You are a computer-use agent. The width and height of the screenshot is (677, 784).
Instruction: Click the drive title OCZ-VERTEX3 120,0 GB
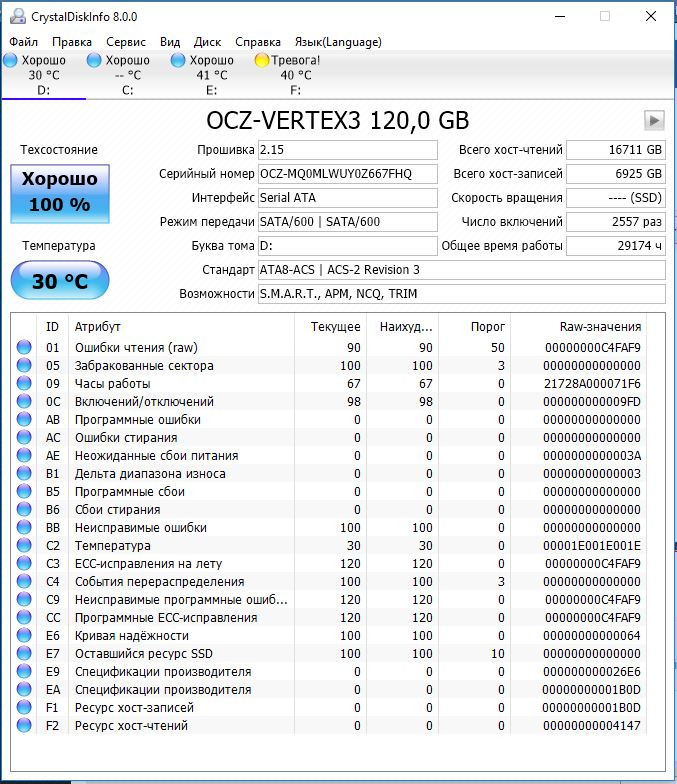338,120
